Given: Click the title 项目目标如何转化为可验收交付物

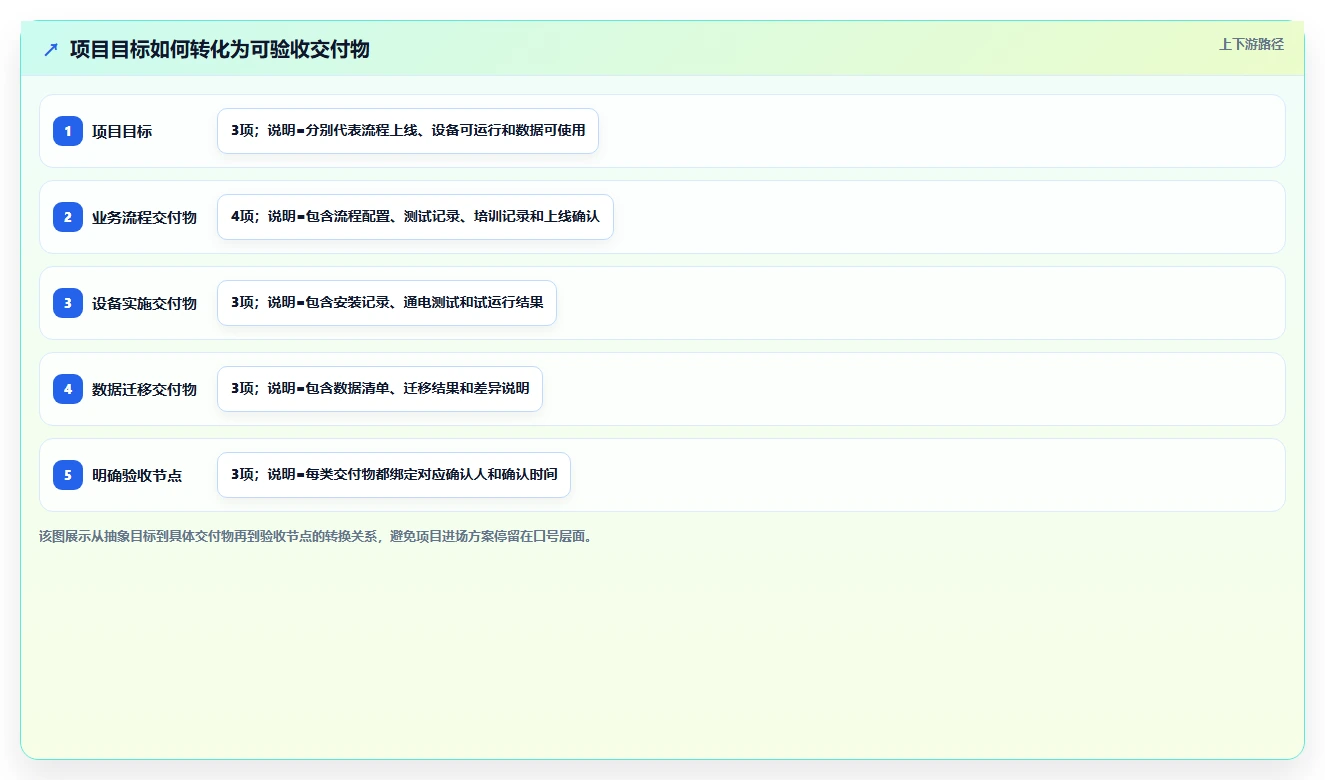Looking at the screenshot, I should coord(220,49).
